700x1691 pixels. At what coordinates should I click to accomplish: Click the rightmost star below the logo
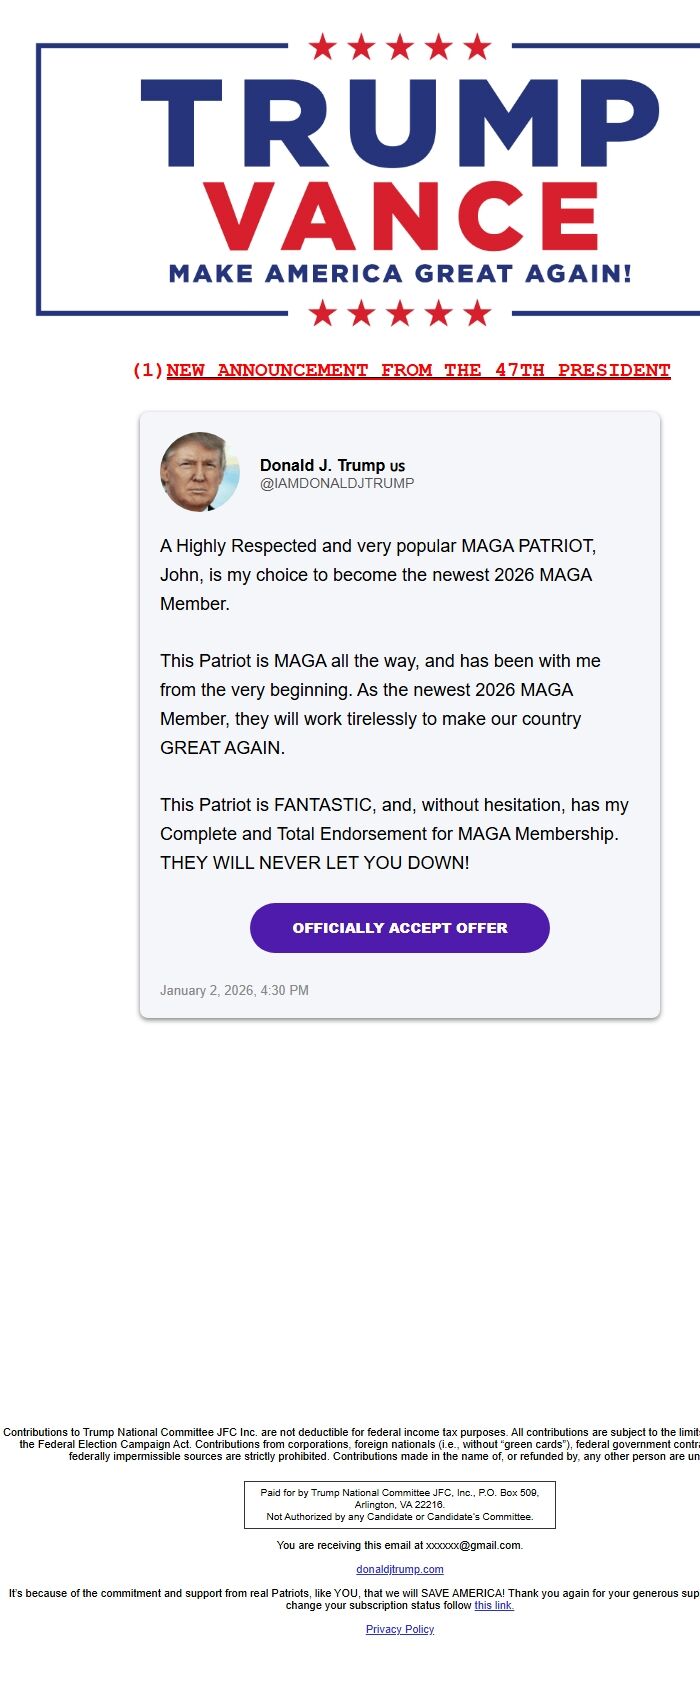[478, 314]
